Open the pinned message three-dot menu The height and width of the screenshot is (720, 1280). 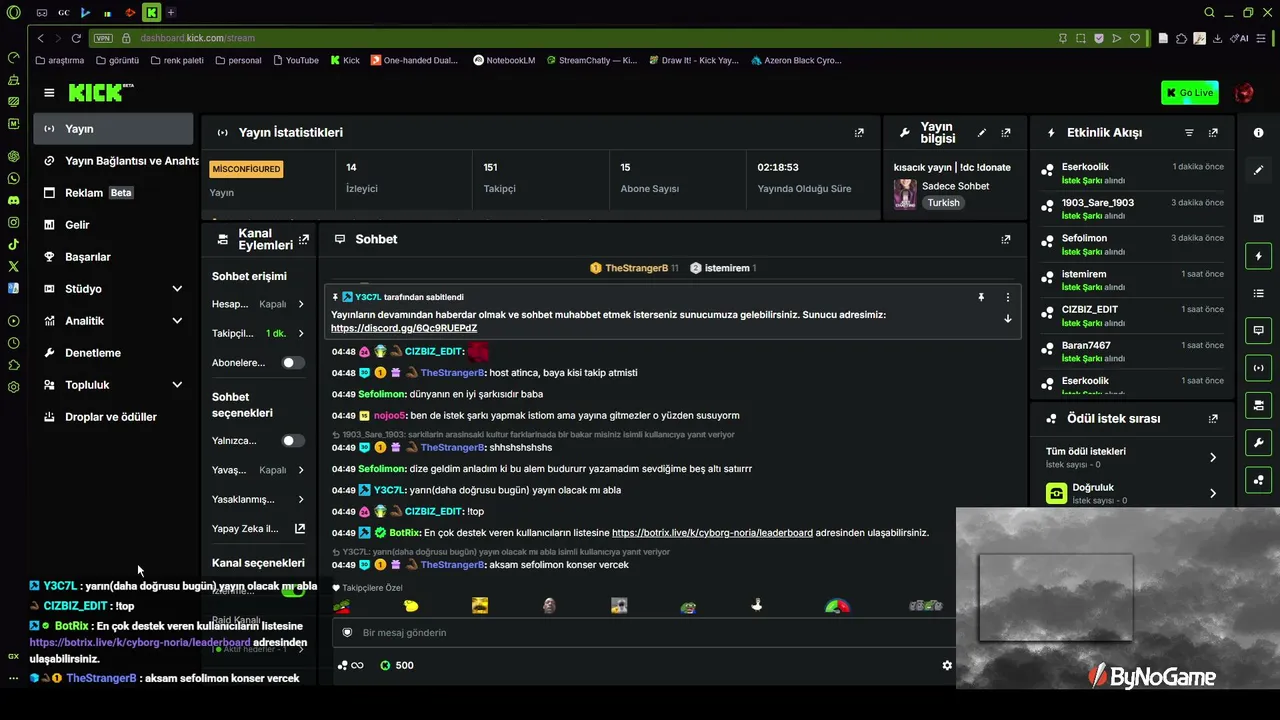[1007, 297]
